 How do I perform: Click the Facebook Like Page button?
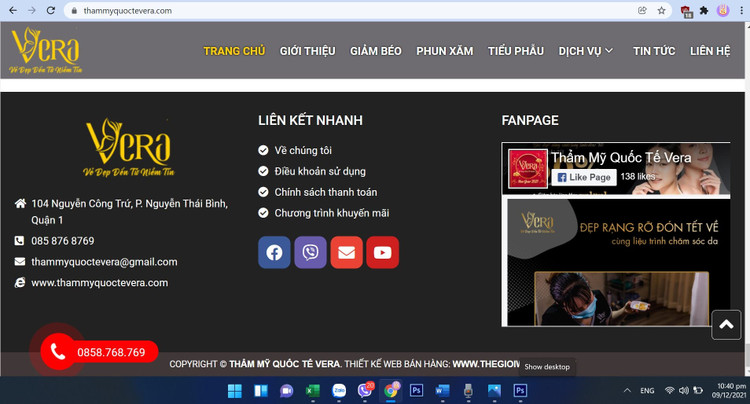(583, 177)
